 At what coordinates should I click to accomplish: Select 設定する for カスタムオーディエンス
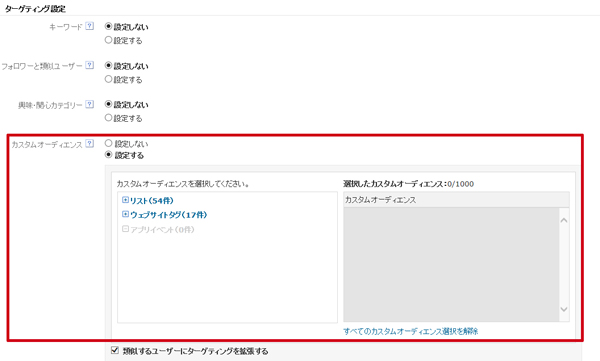[x=108, y=155]
